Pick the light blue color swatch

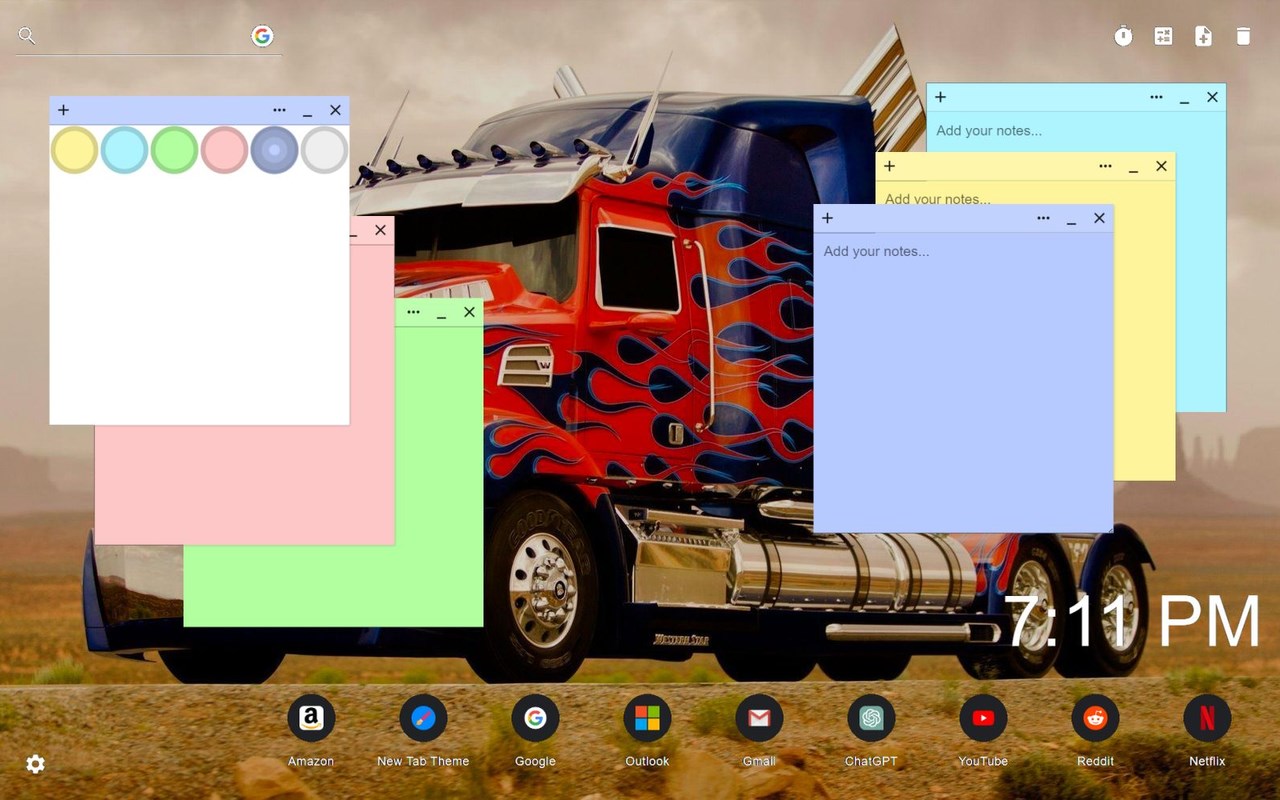click(x=124, y=150)
